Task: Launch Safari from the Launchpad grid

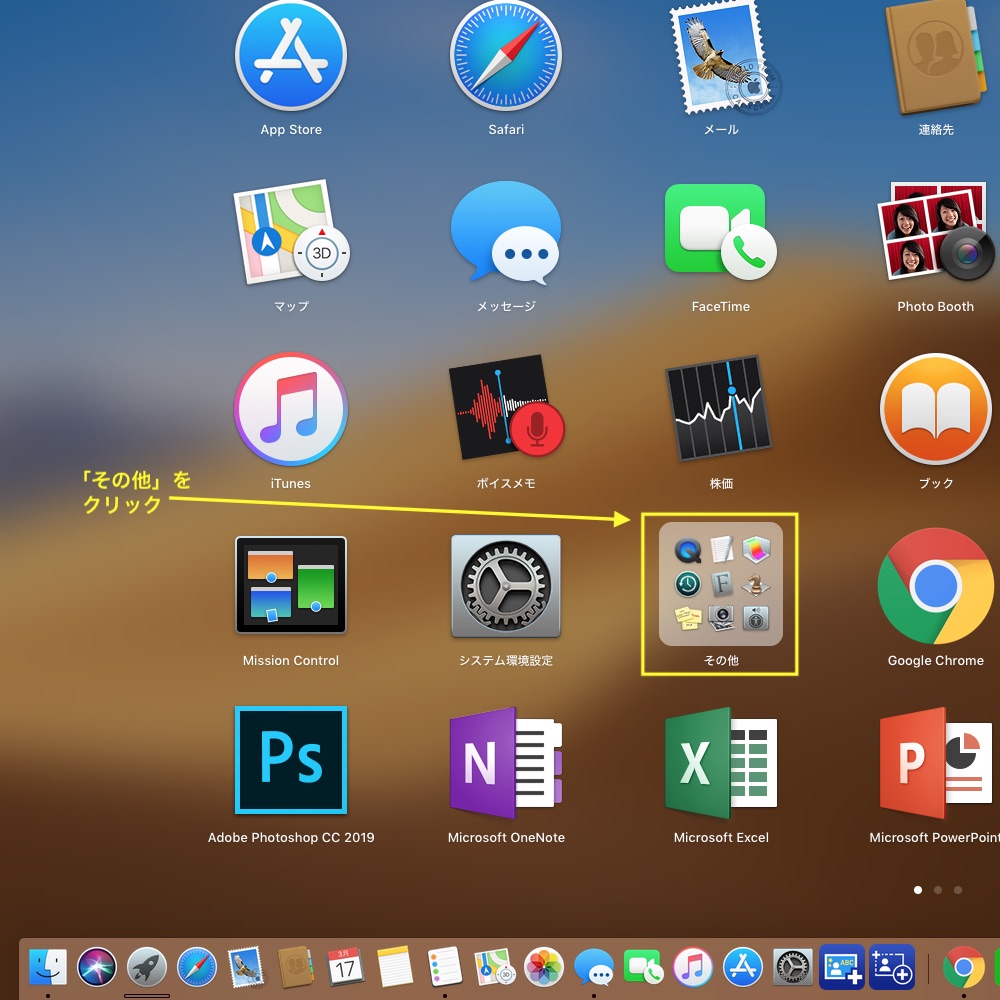Action: (506, 55)
